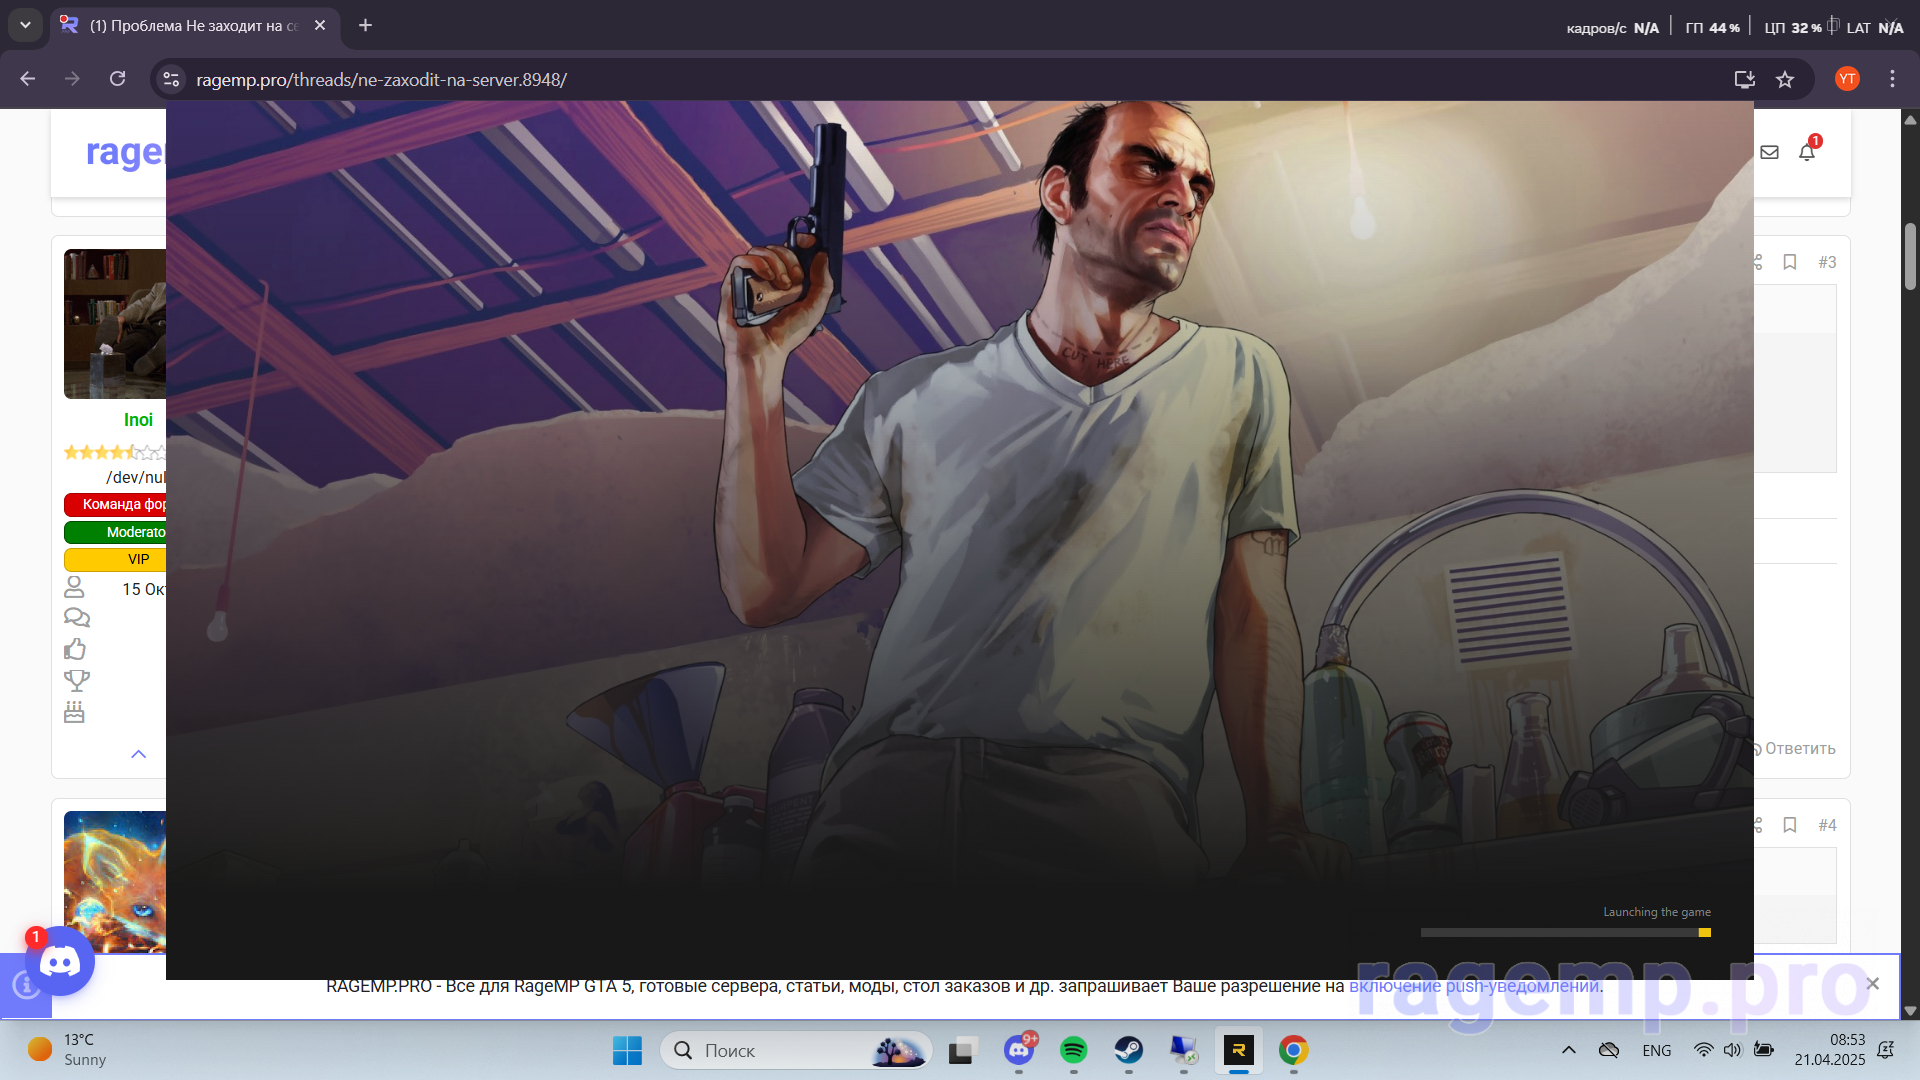Show hidden system tray icons
1920x1080 pixels.
1569,1050
